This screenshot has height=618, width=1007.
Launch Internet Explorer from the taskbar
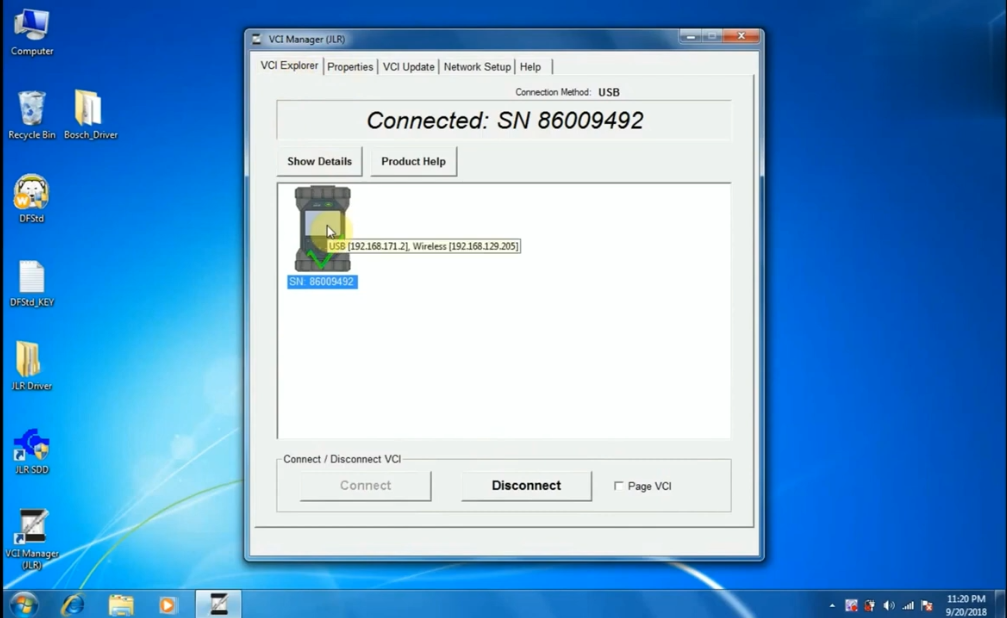click(x=73, y=605)
